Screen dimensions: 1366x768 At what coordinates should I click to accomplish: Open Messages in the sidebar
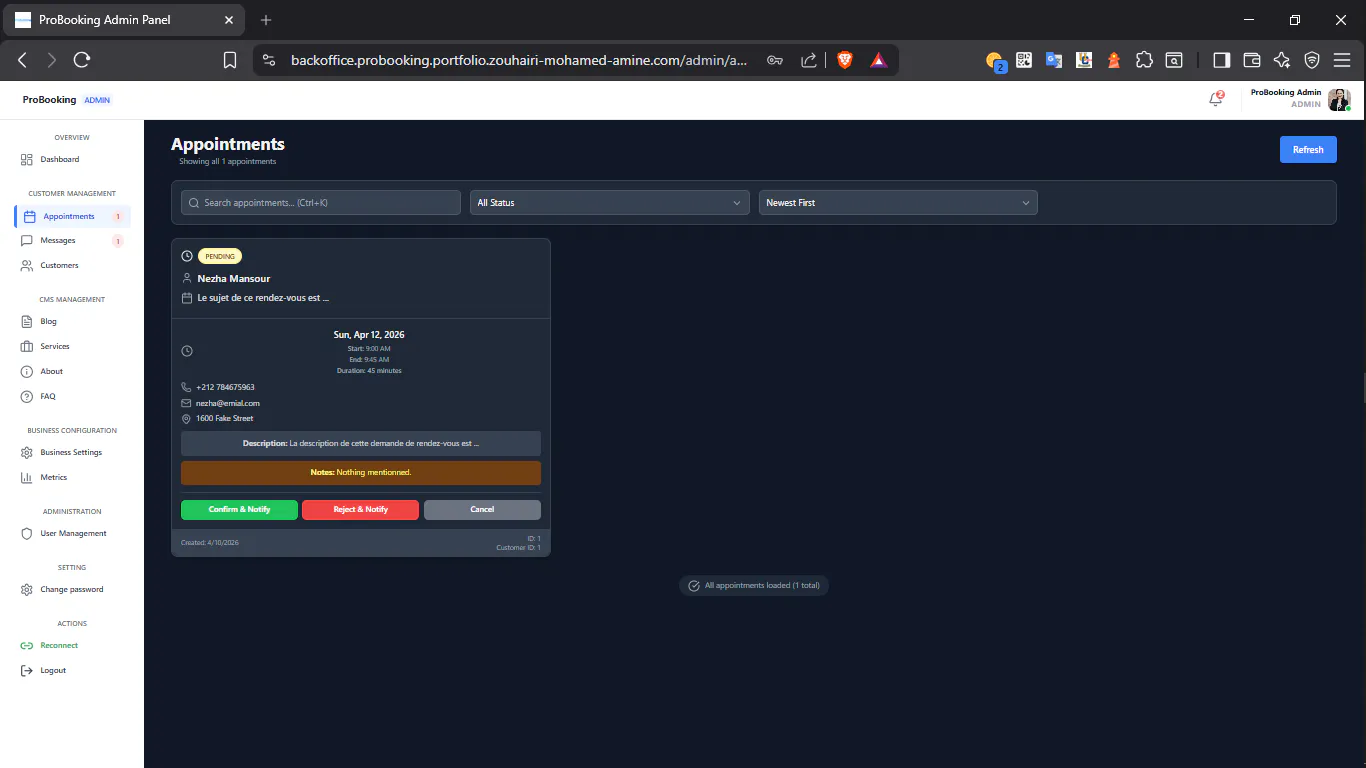tap(72, 241)
